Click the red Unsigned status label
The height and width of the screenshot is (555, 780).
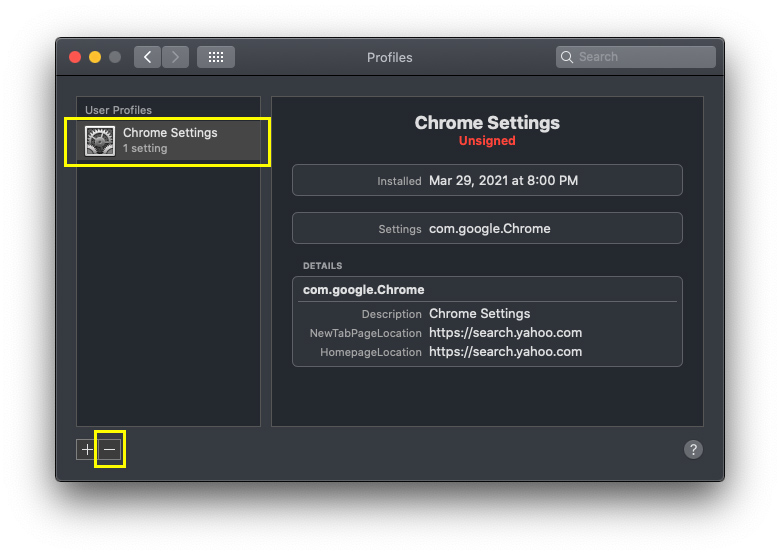click(x=487, y=141)
